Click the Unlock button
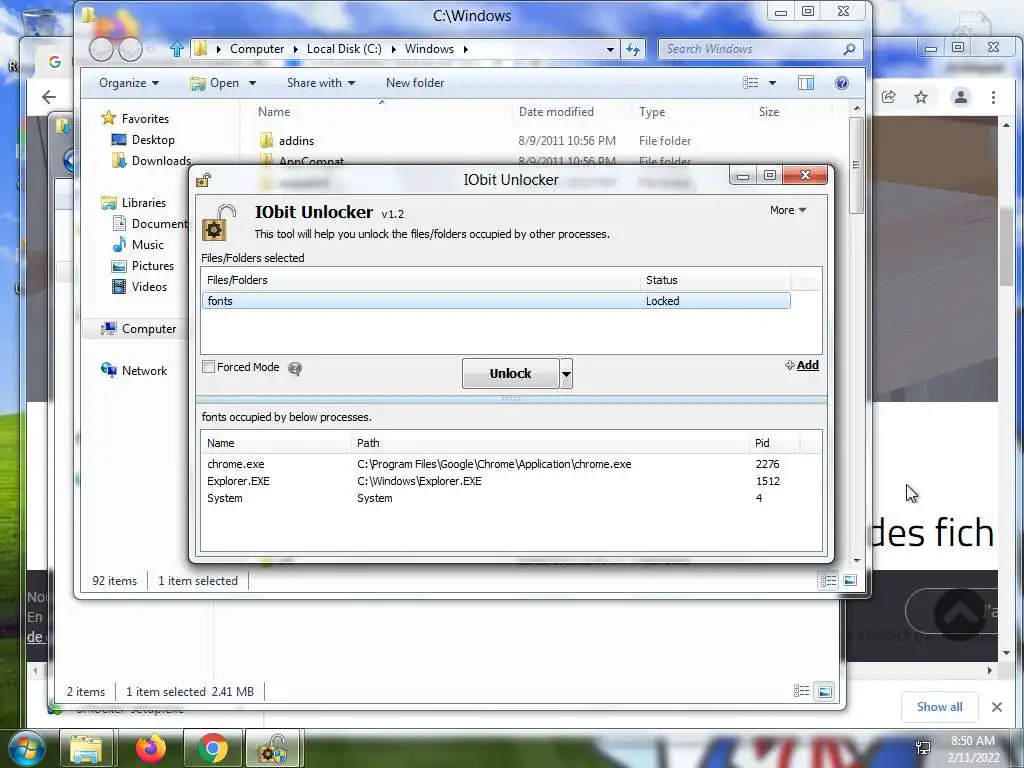The width and height of the screenshot is (1024, 768). tap(510, 374)
